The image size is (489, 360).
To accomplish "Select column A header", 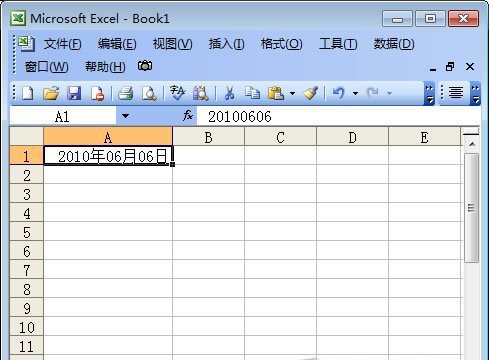I will point(108,137).
